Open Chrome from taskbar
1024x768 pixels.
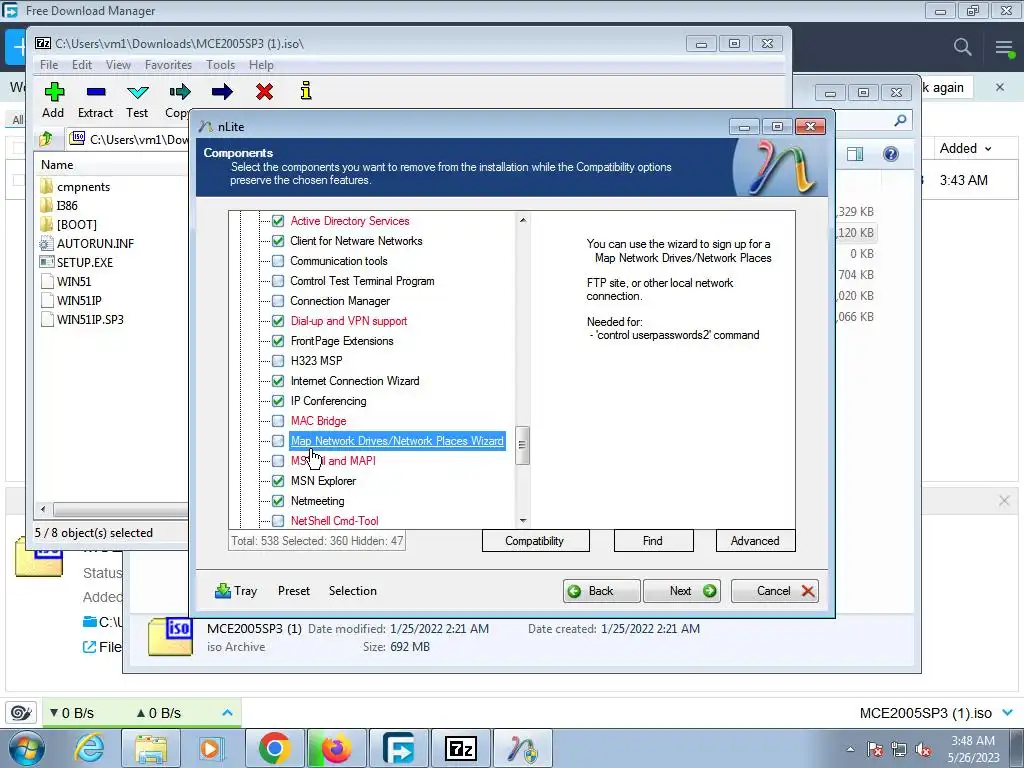(274, 748)
